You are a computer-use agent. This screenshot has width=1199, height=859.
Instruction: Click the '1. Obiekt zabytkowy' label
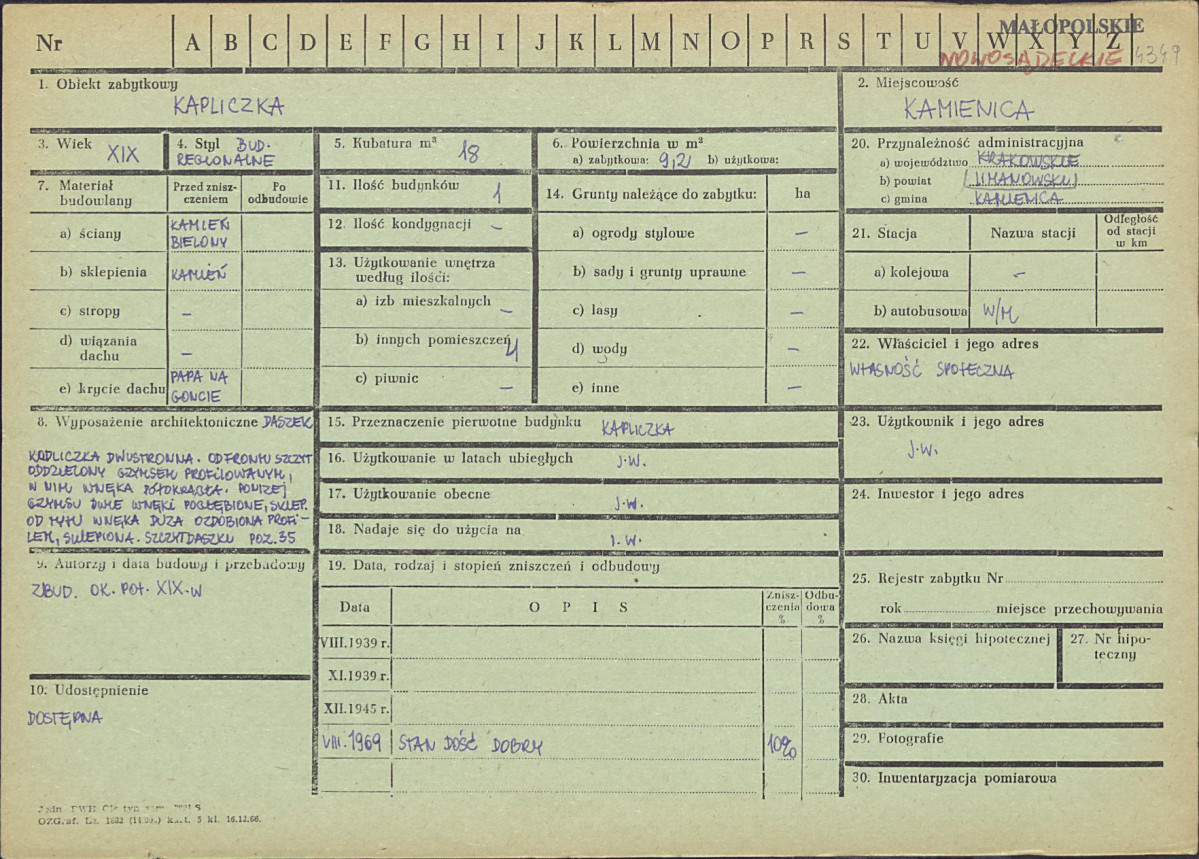[x=108, y=84]
